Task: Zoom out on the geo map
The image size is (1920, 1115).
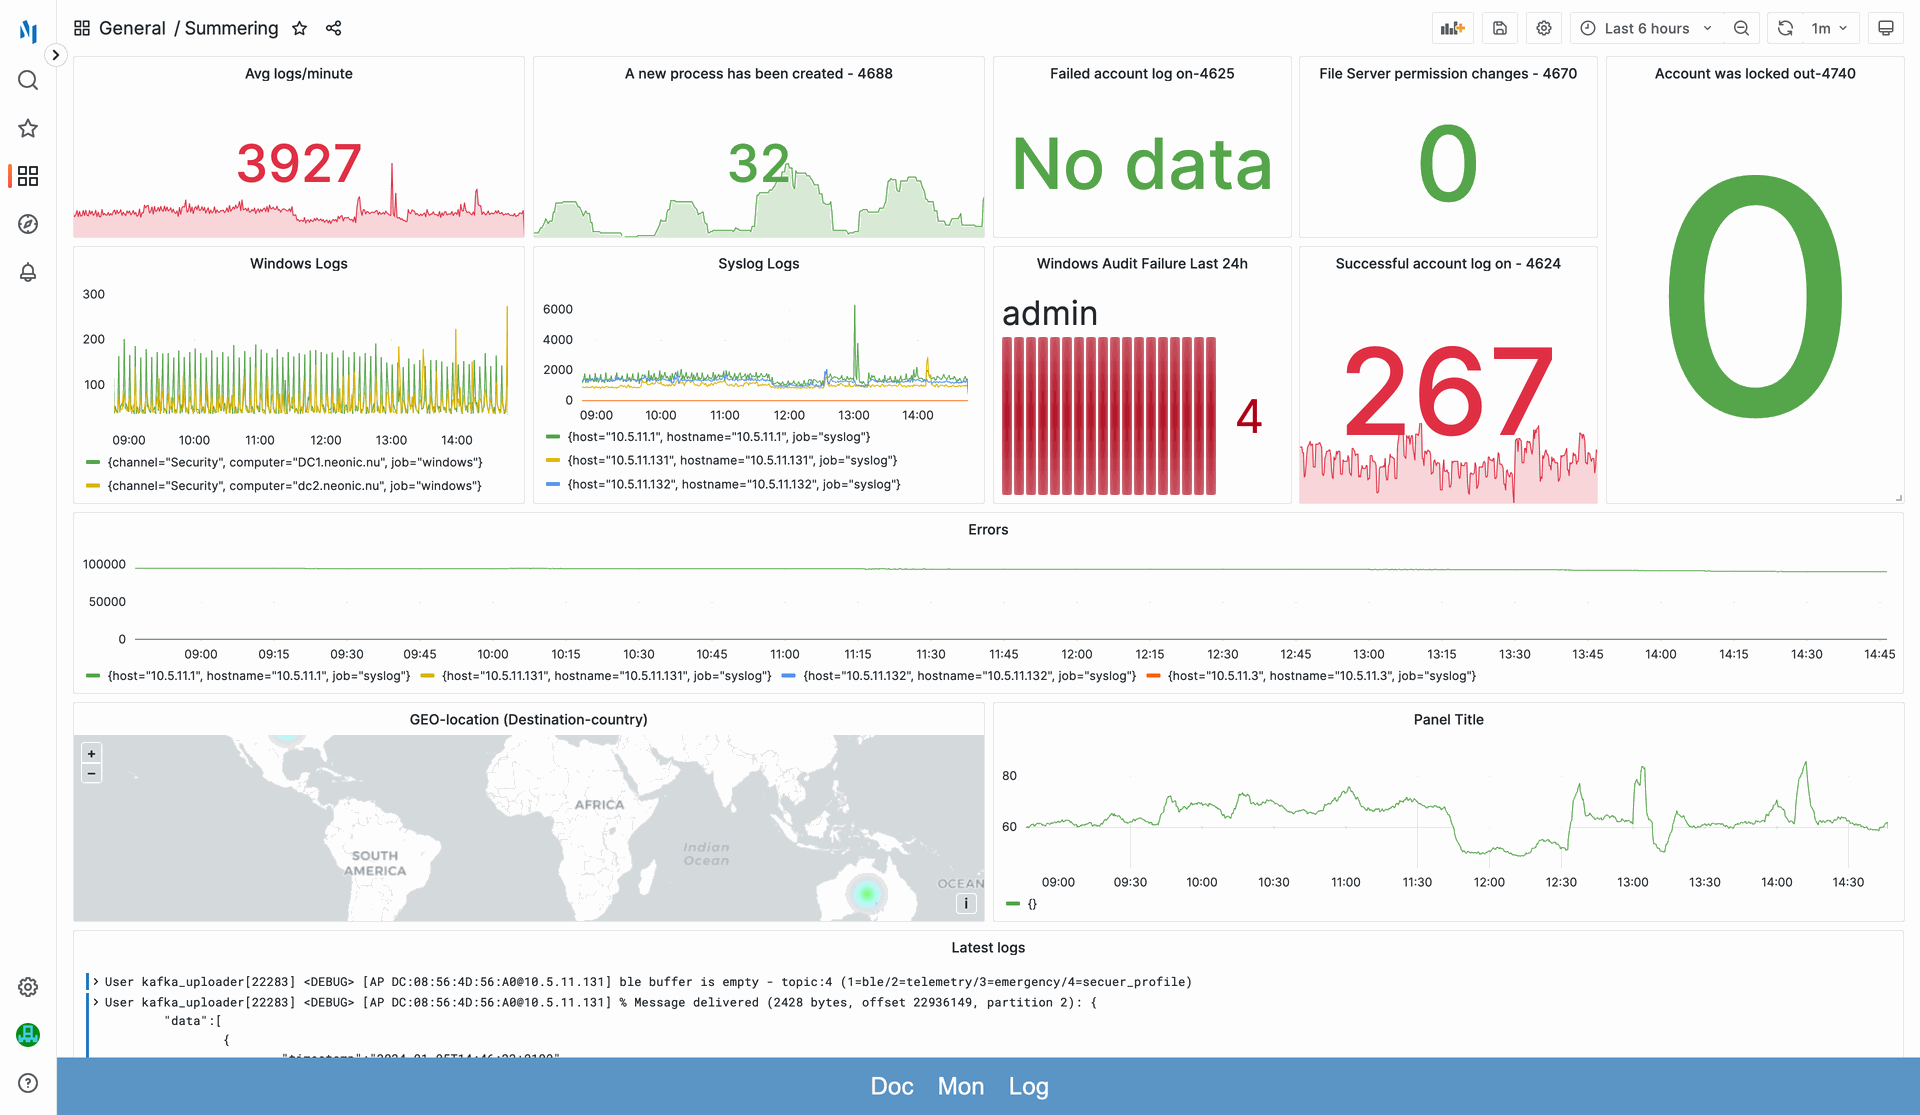Action: (91, 774)
